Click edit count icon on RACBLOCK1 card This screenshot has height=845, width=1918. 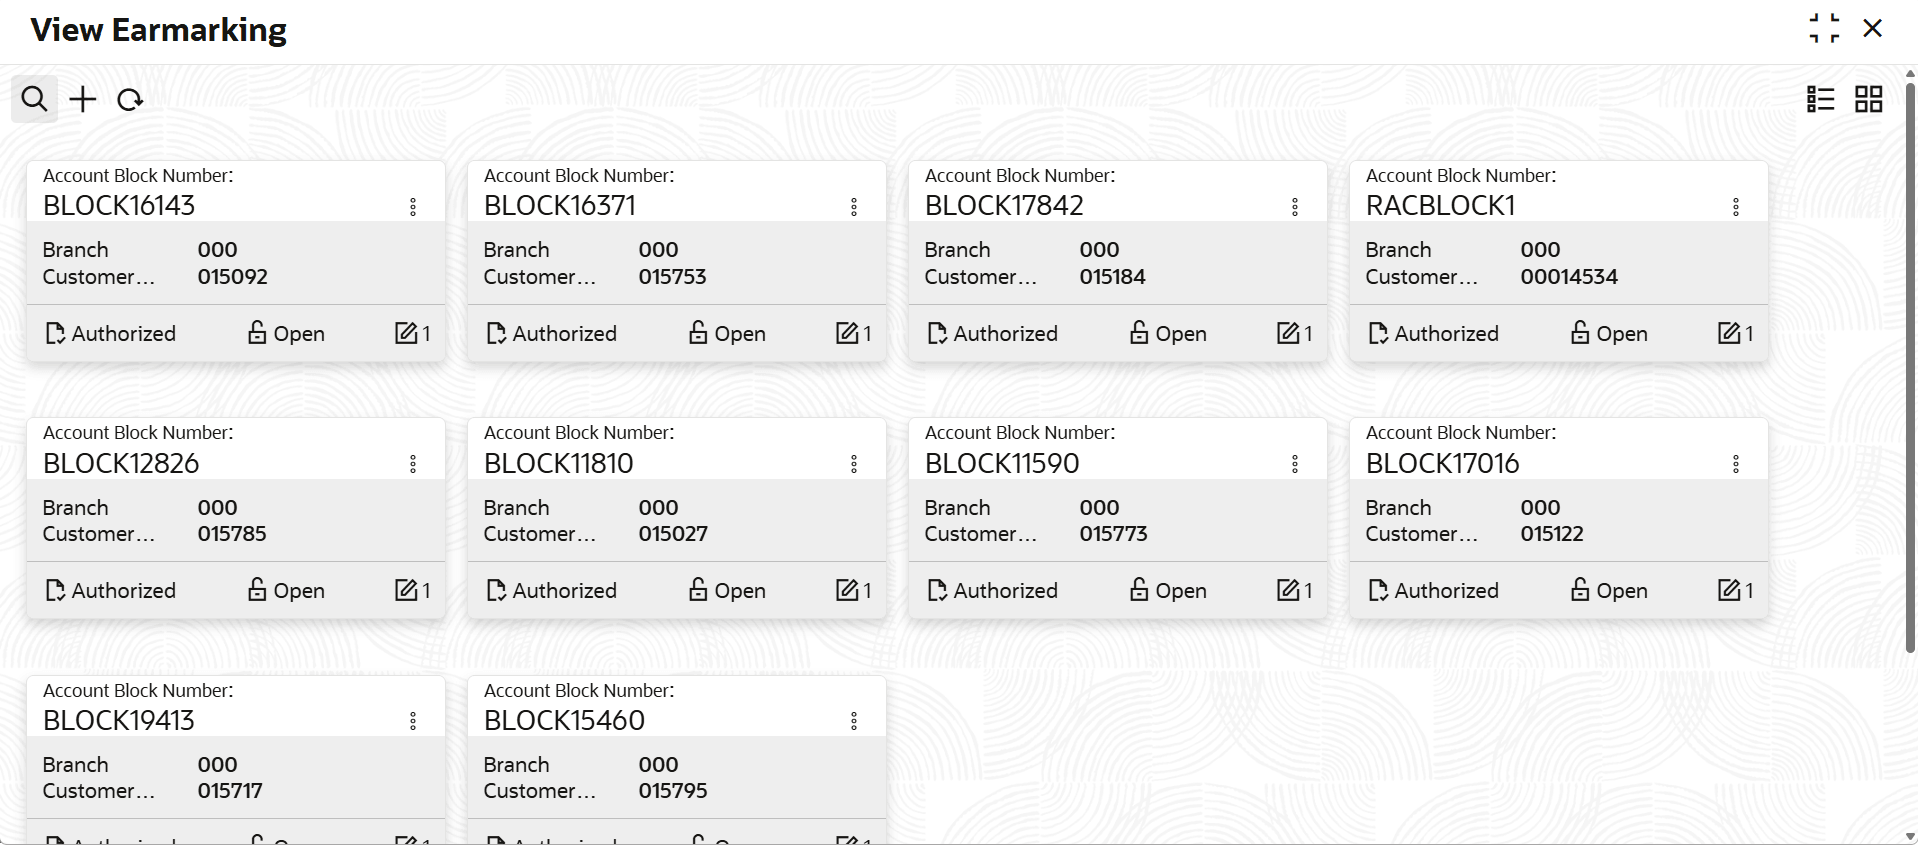point(1729,333)
